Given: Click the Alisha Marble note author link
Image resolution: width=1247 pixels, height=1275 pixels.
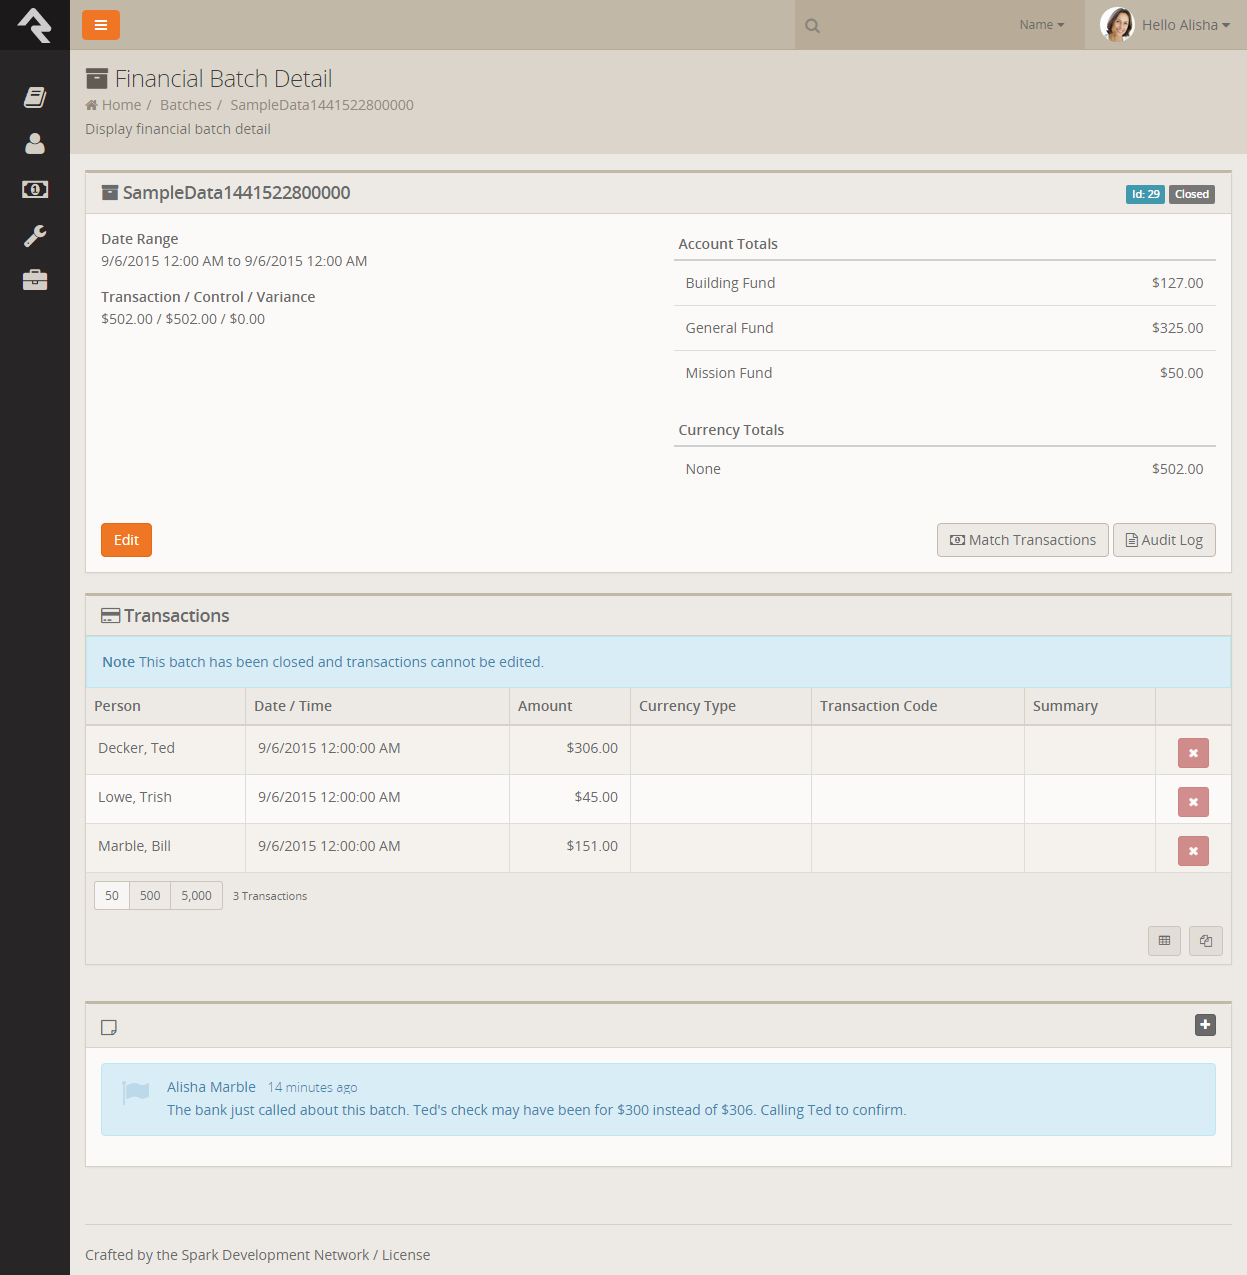Looking at the screenshot, I should [211, 1087].
